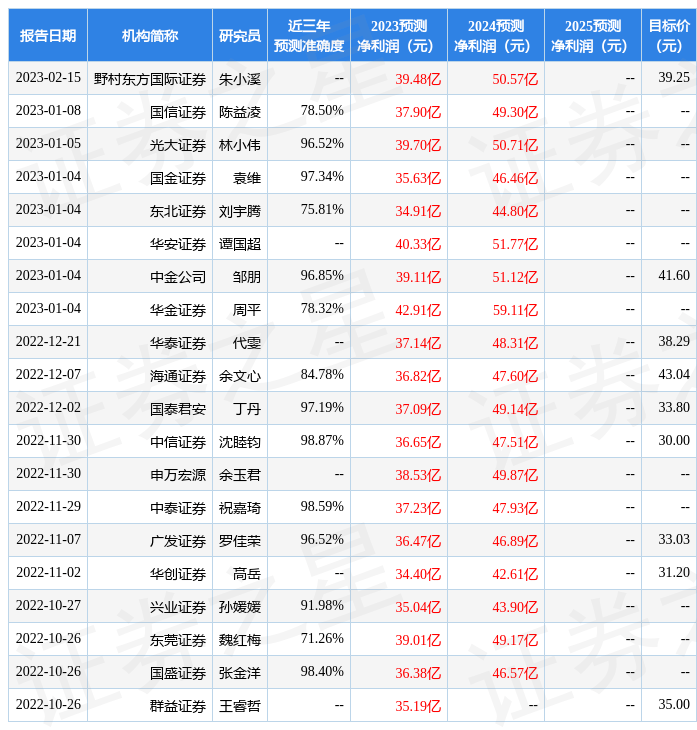Click the 中金公司 institution name
This screenshot has width=697, height=730.
(178, 277)
